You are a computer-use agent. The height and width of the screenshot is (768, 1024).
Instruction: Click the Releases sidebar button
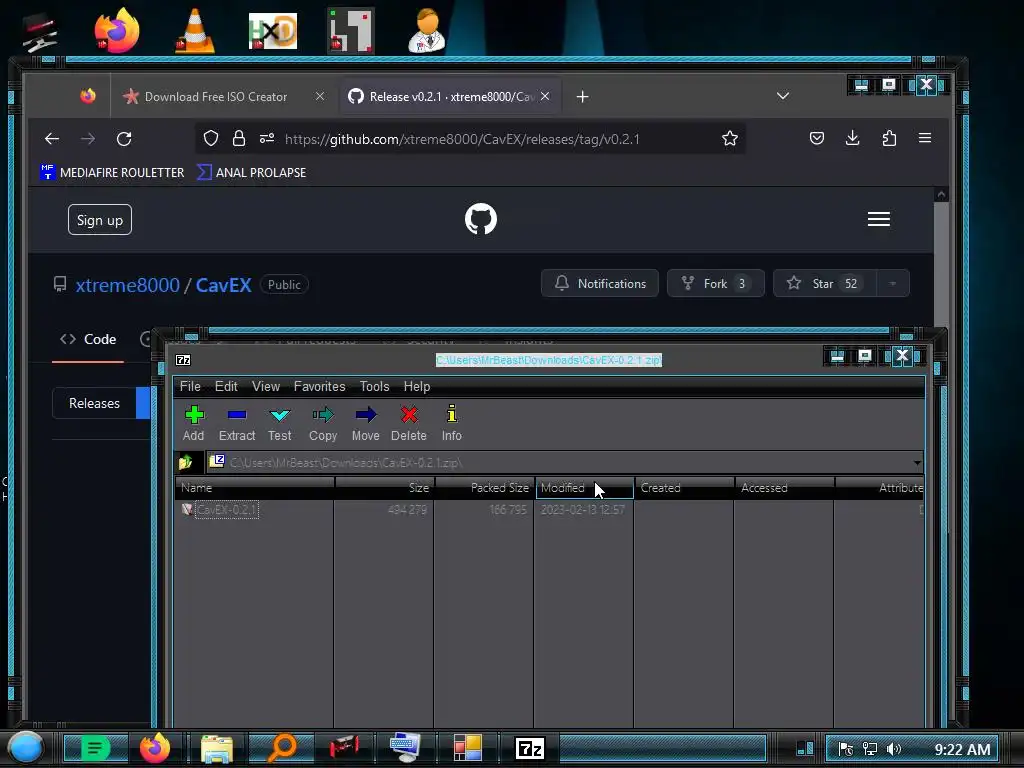pos(94,404)
